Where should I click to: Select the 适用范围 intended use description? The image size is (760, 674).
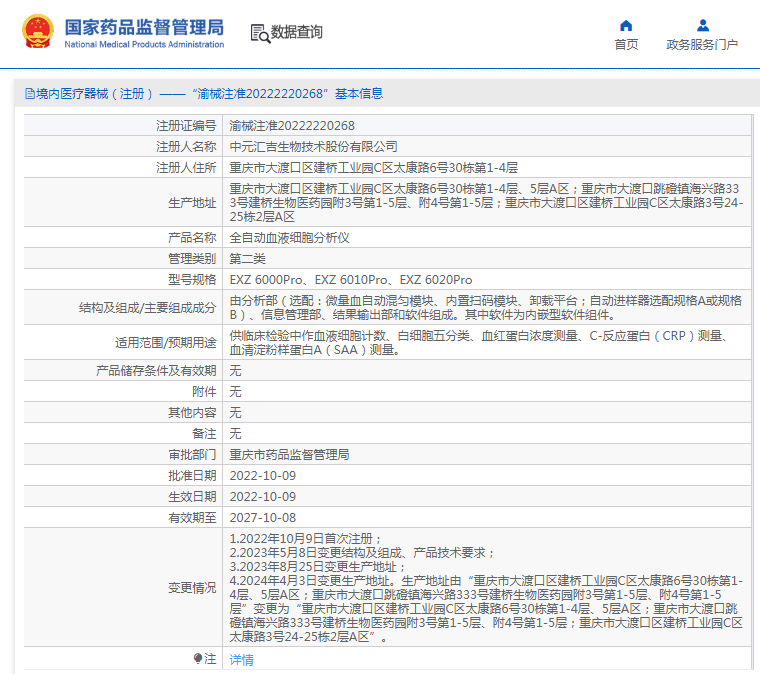click(x=478, y=343)
